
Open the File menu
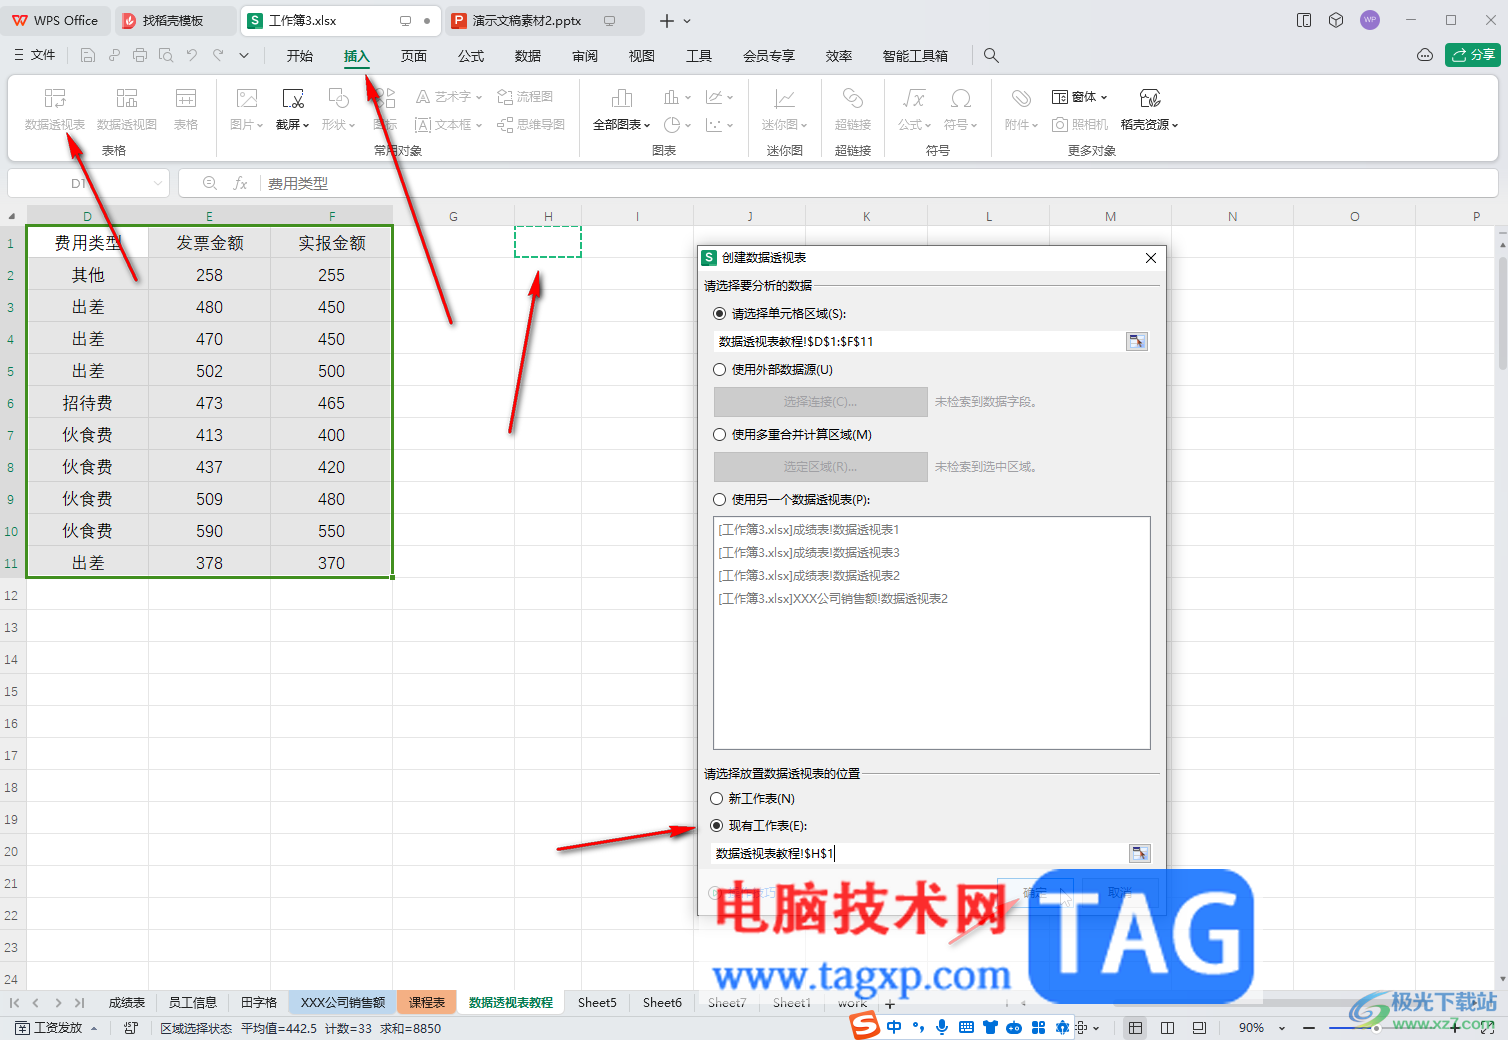point(35,56)
